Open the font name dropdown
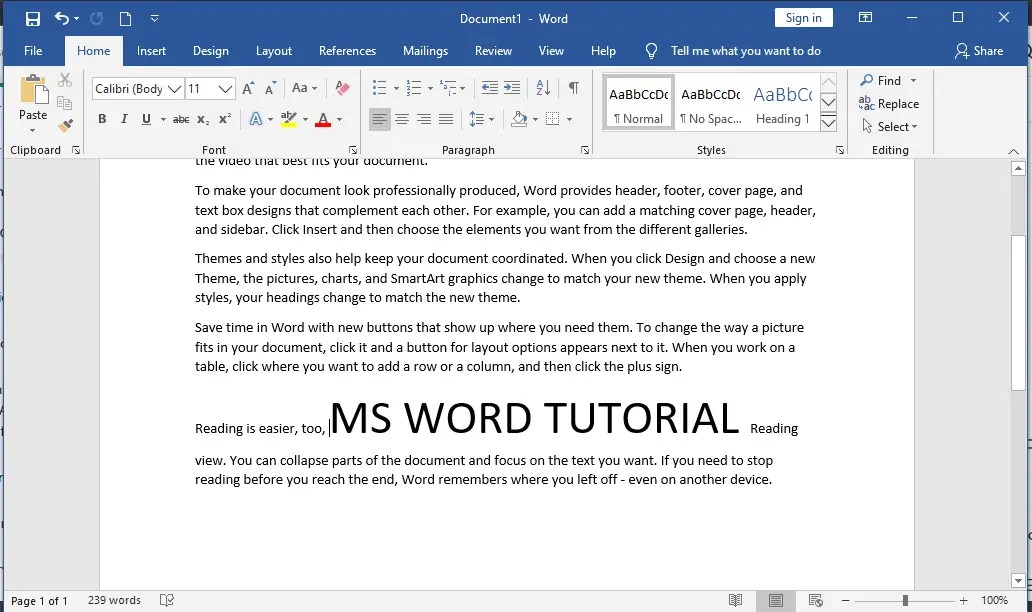This screenshot has width=1032, height=612. point(174,89)
